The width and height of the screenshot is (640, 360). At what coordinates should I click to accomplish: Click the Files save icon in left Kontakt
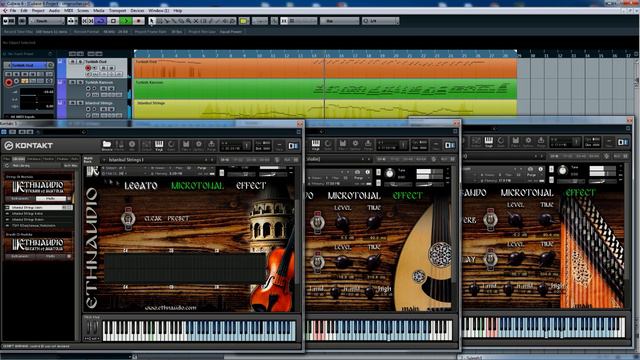(186, 145)
